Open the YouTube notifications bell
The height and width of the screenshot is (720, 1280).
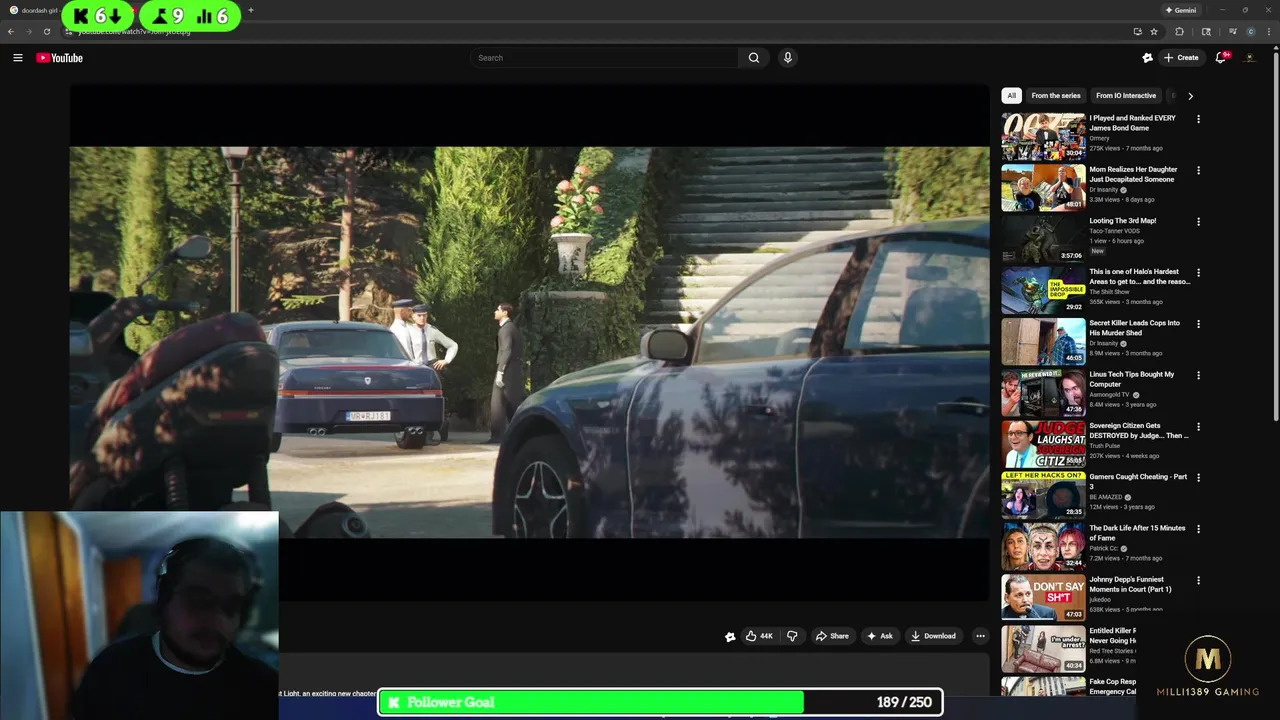[x=1221, y=58]
